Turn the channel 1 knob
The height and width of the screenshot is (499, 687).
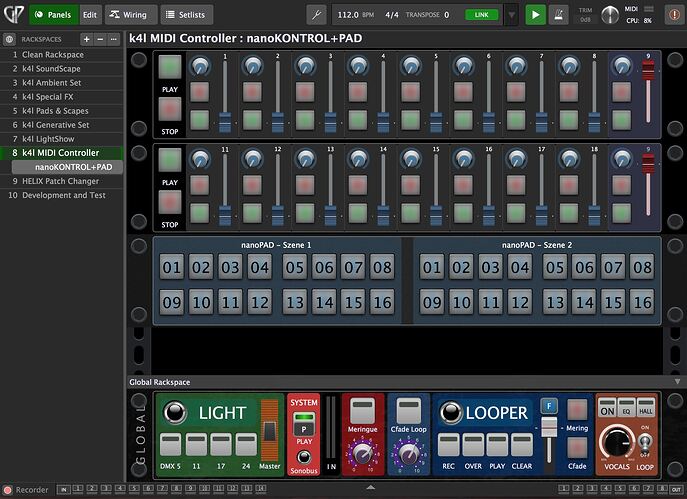(x=200, y=66)
